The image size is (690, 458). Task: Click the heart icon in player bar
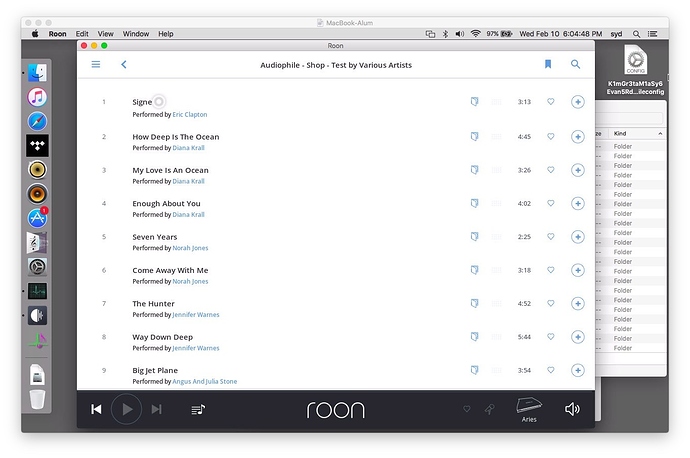click(x=467, y=409)
